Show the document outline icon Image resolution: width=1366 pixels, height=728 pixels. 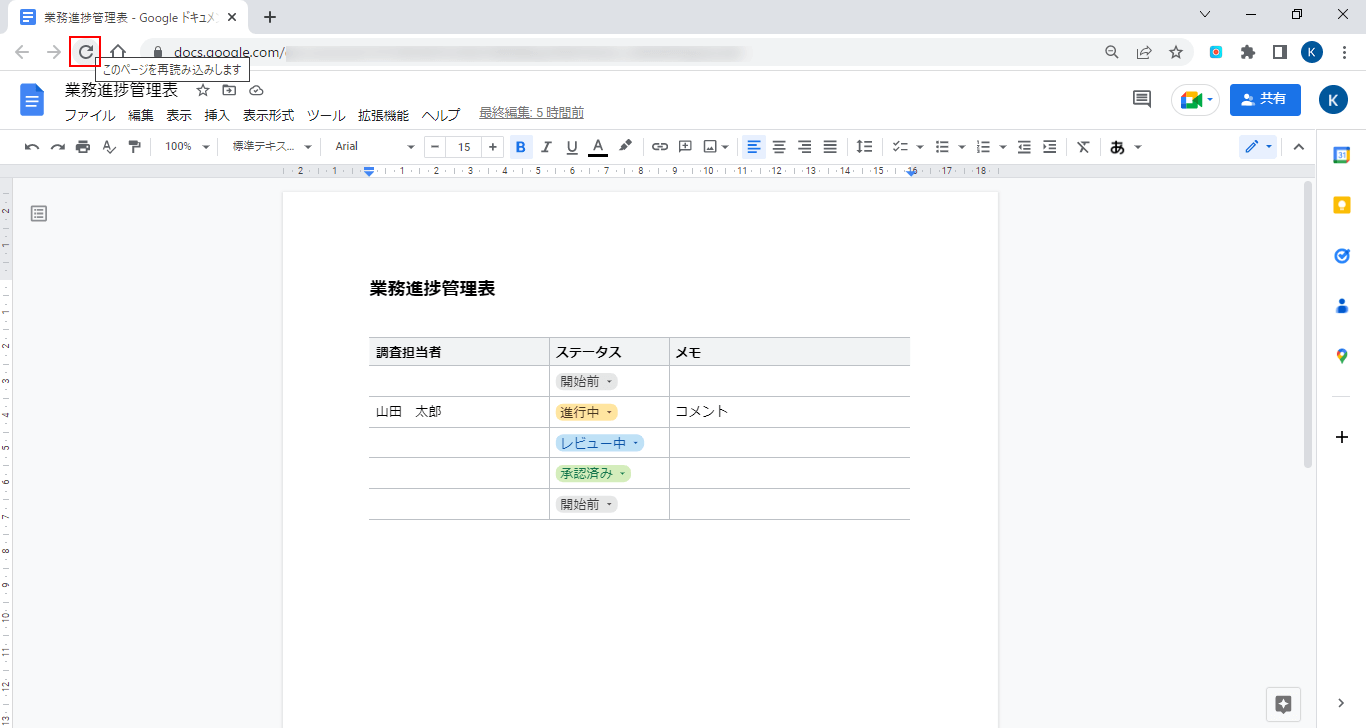pyautogui.click(x=39, y=213)
